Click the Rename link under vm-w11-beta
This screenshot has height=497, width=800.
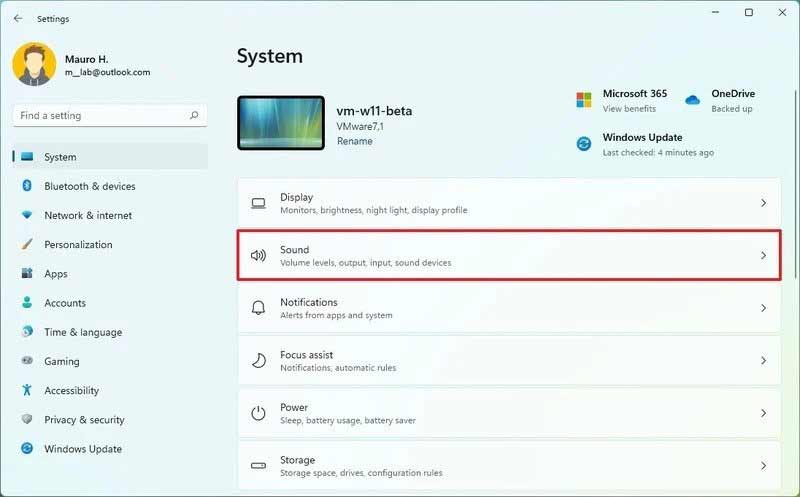point(355,141)
